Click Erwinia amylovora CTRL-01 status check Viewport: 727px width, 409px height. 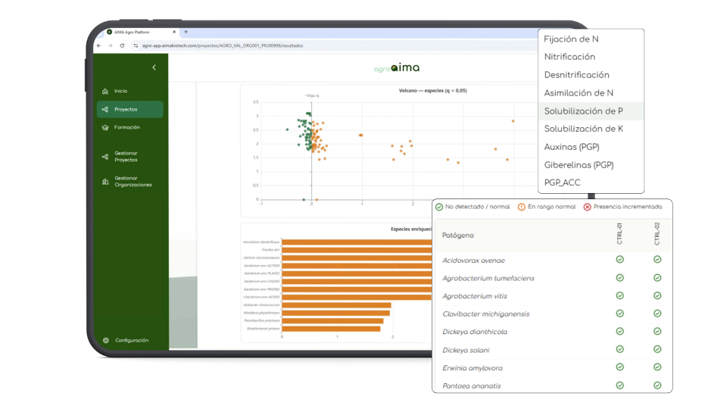tap(620, 367)
